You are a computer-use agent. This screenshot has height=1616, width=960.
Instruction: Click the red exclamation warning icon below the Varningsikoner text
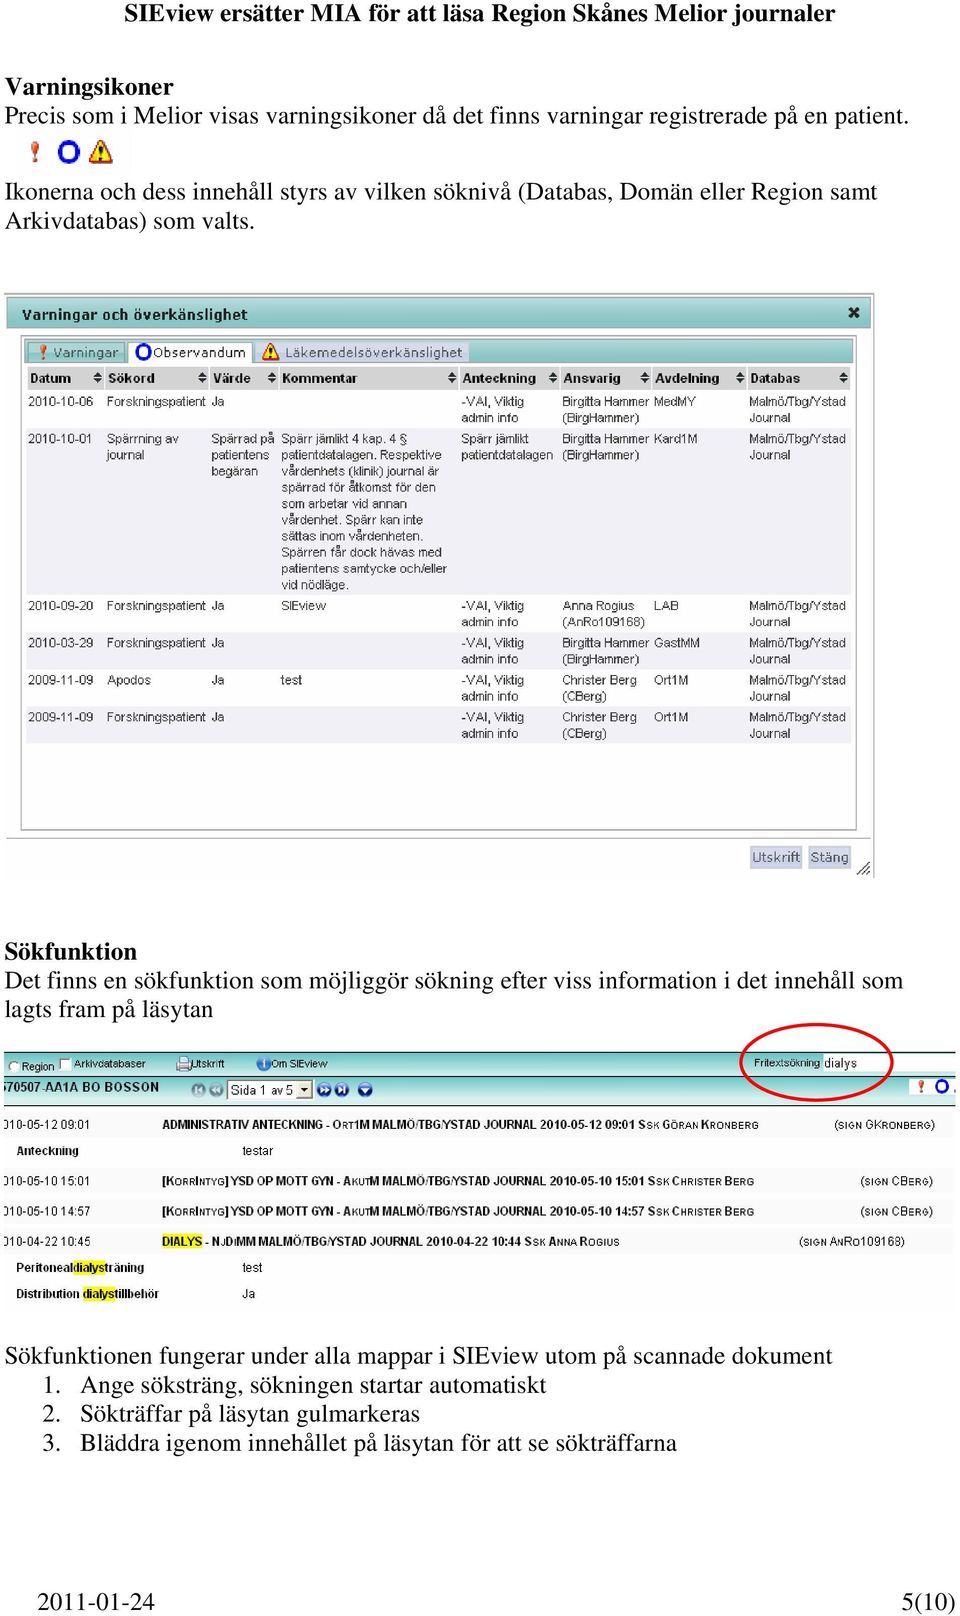[x=35, y=152]
